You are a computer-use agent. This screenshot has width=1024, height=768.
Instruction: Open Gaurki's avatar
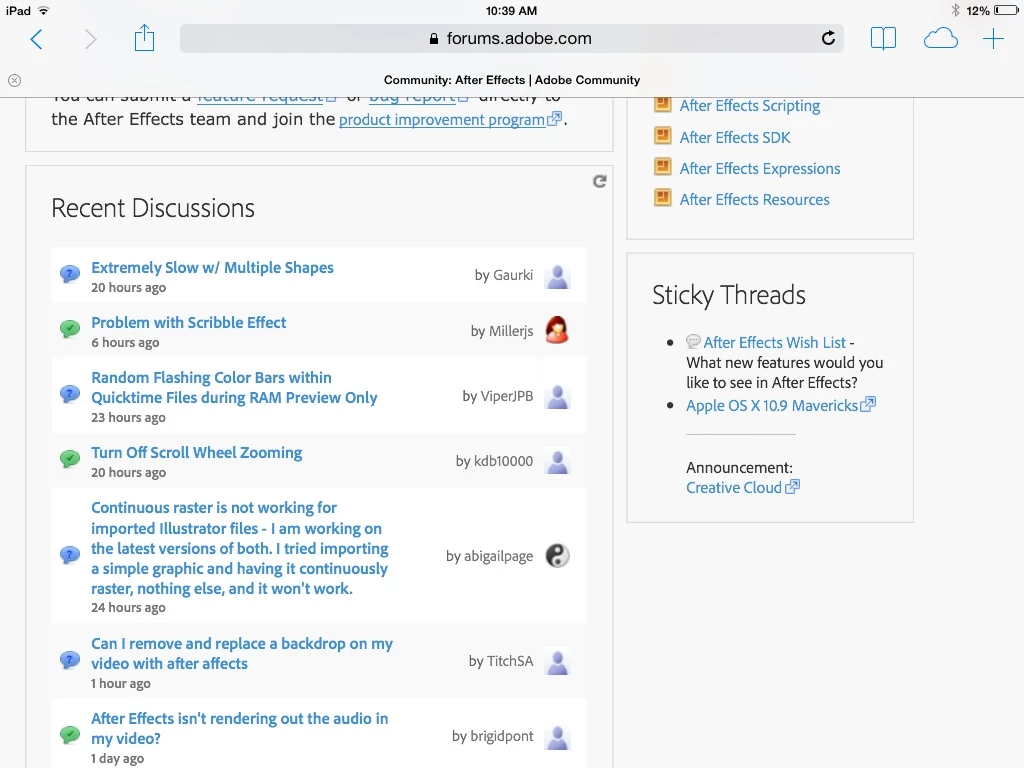558,276
